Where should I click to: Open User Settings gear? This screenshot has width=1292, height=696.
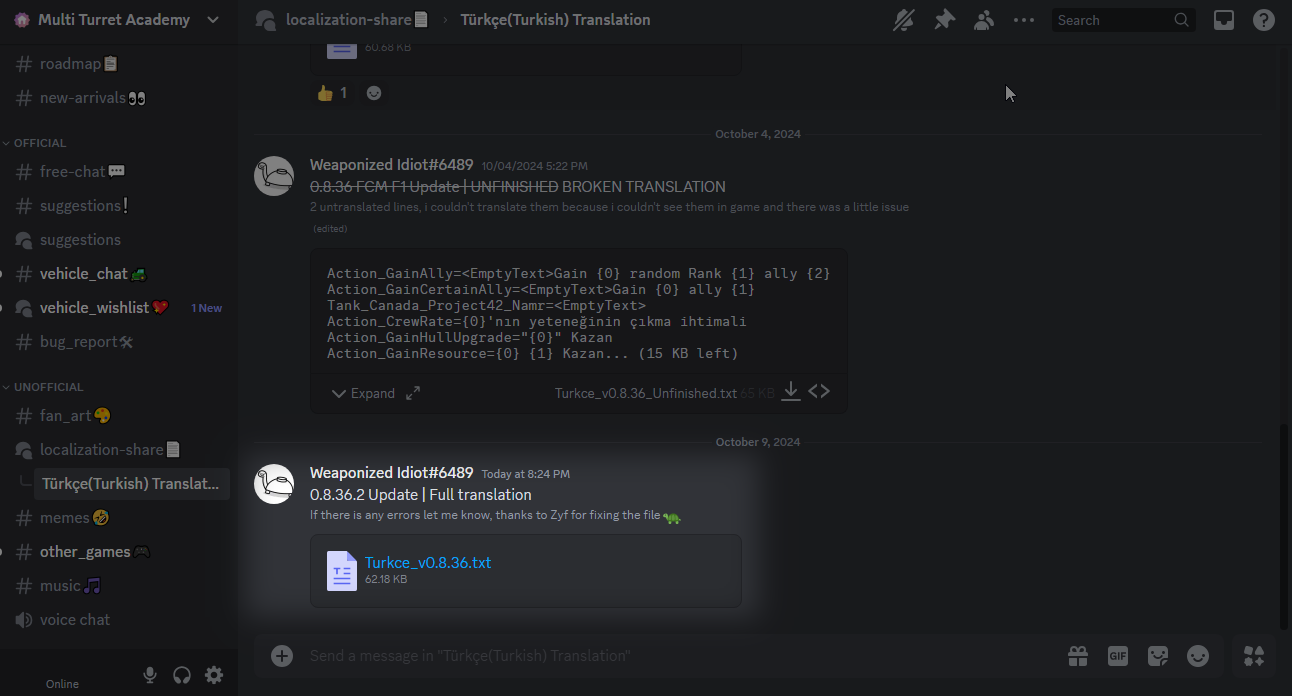(x=214, y=675)
